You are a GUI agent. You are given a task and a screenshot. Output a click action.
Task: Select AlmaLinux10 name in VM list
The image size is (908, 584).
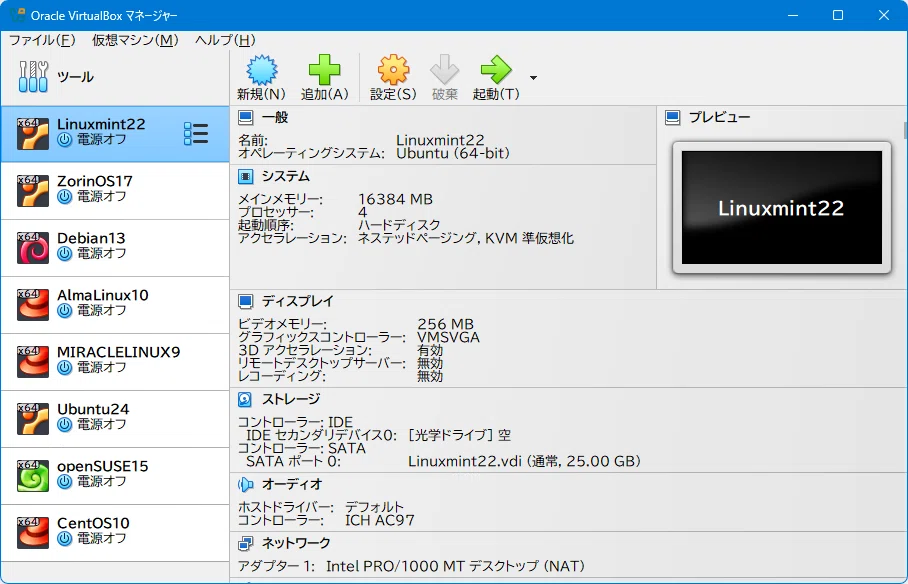pos(102,295)
